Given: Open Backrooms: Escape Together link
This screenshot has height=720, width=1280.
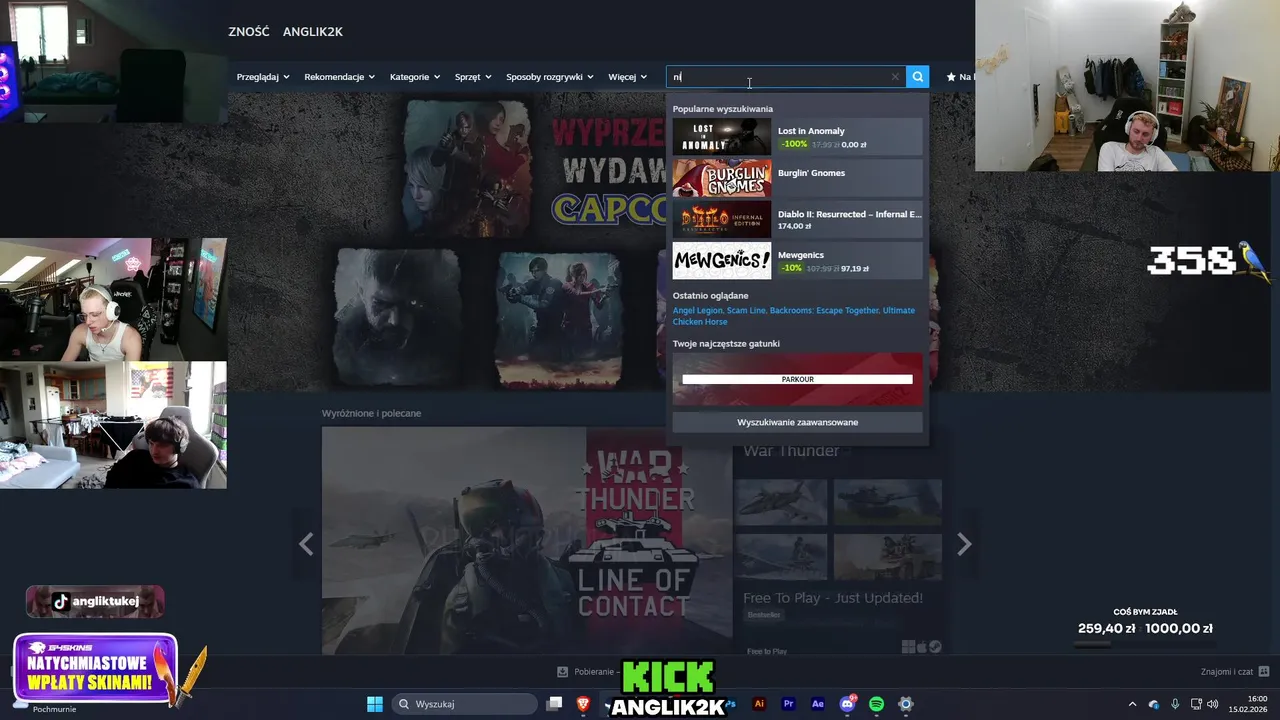Looking at the screenshot, I should [826, 310].
